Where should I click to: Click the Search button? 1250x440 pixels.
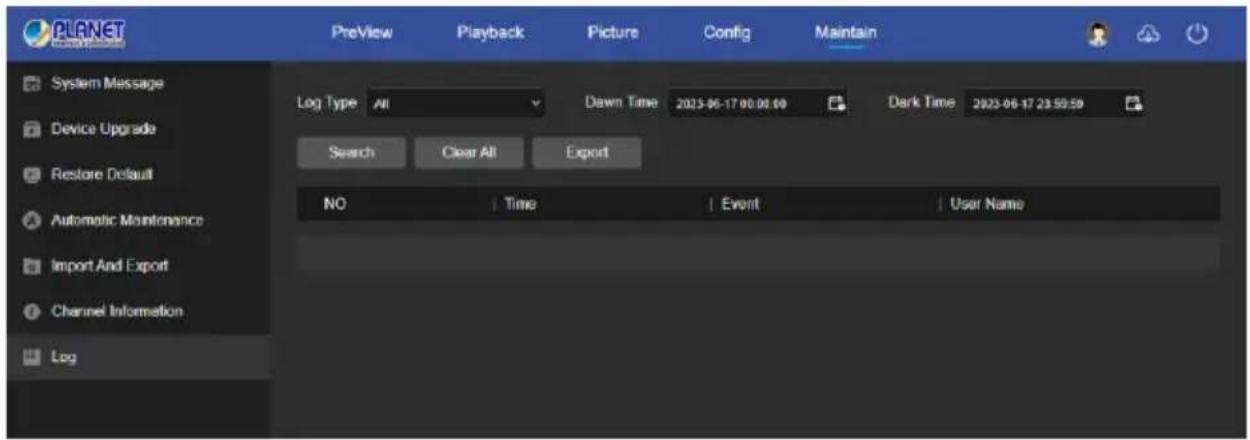click(351, 153)
